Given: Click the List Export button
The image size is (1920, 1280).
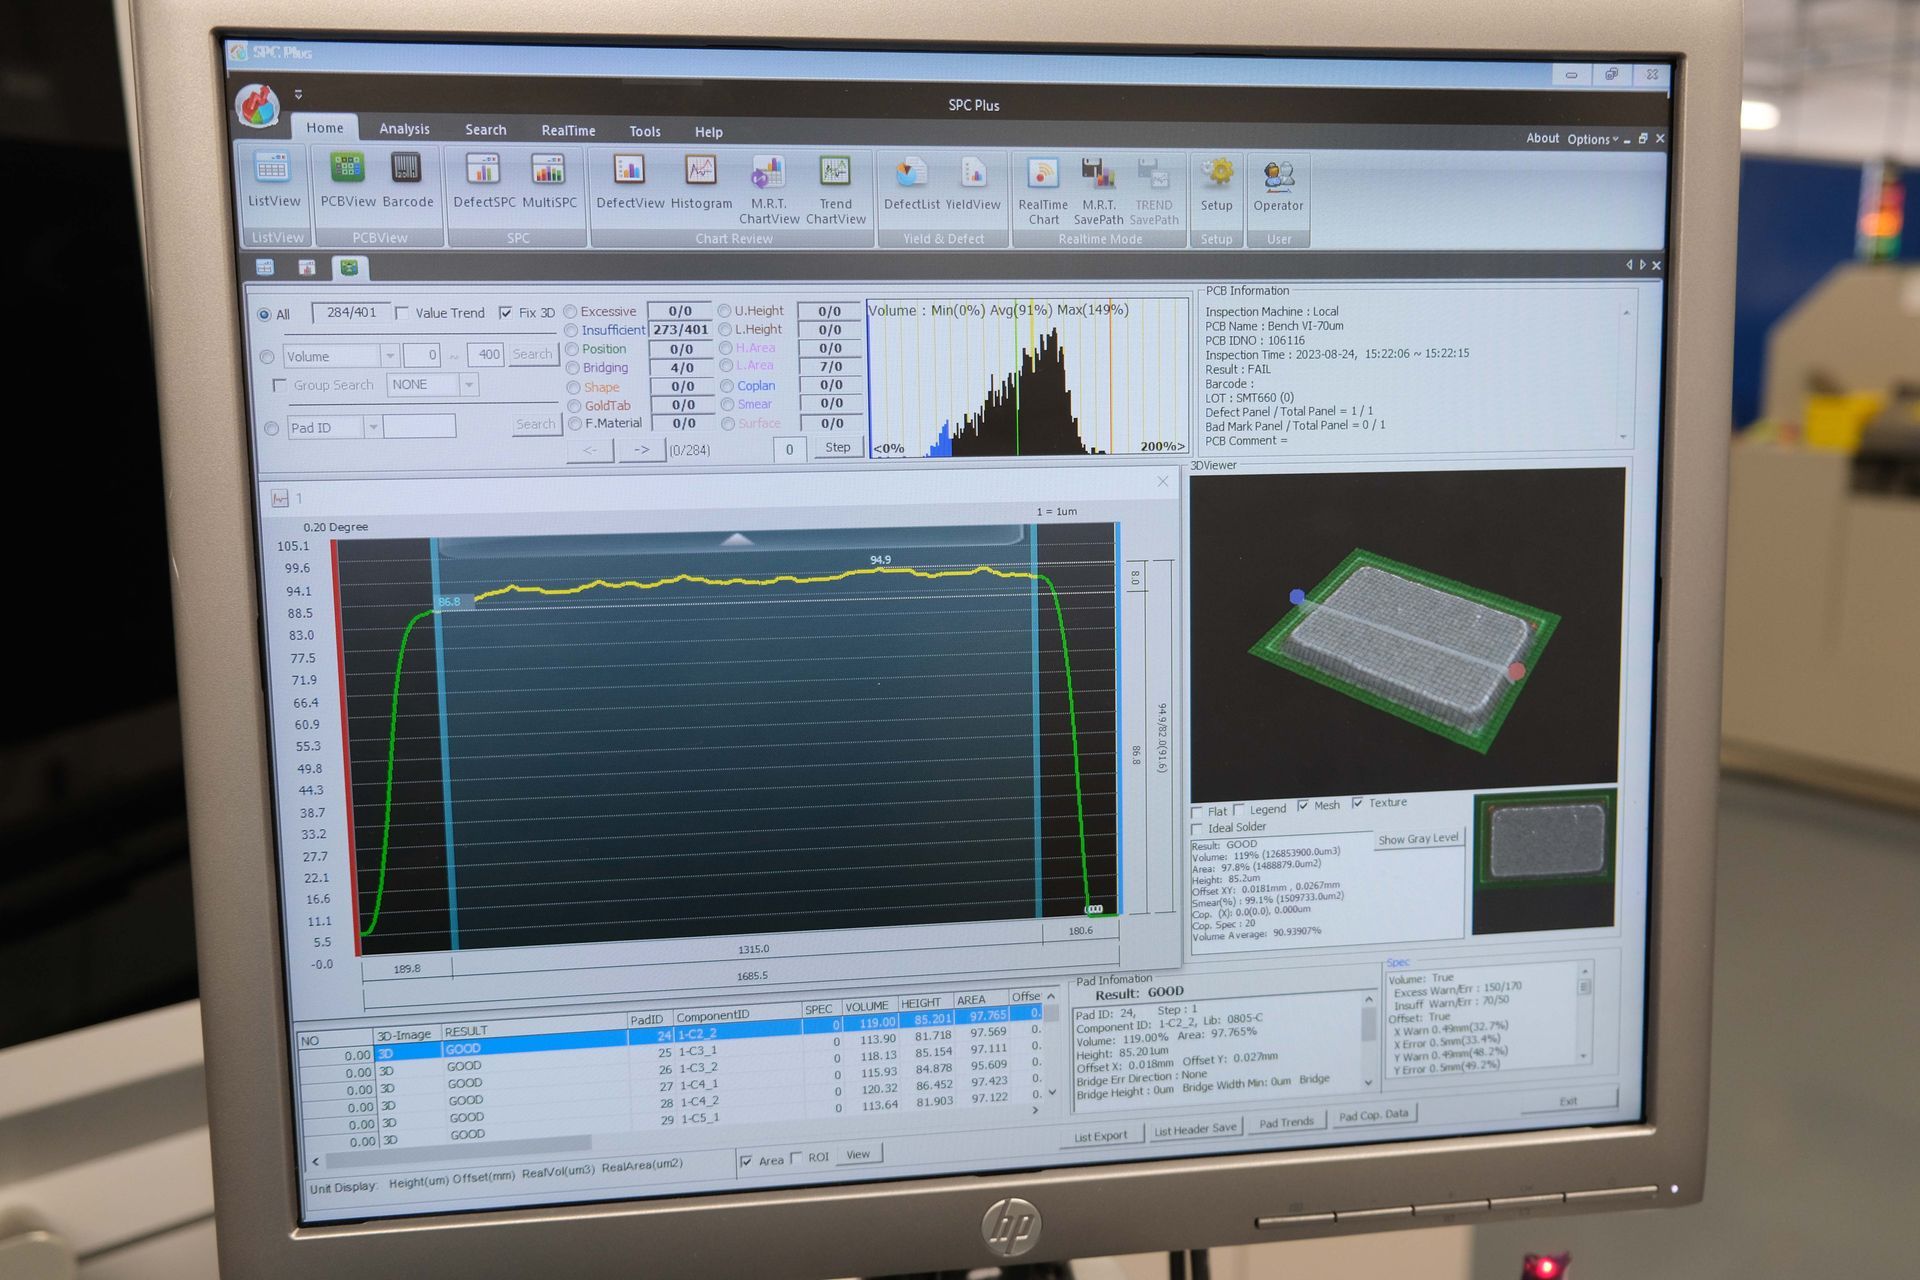Looking at the screenshot, I should coord(1100,1135).
